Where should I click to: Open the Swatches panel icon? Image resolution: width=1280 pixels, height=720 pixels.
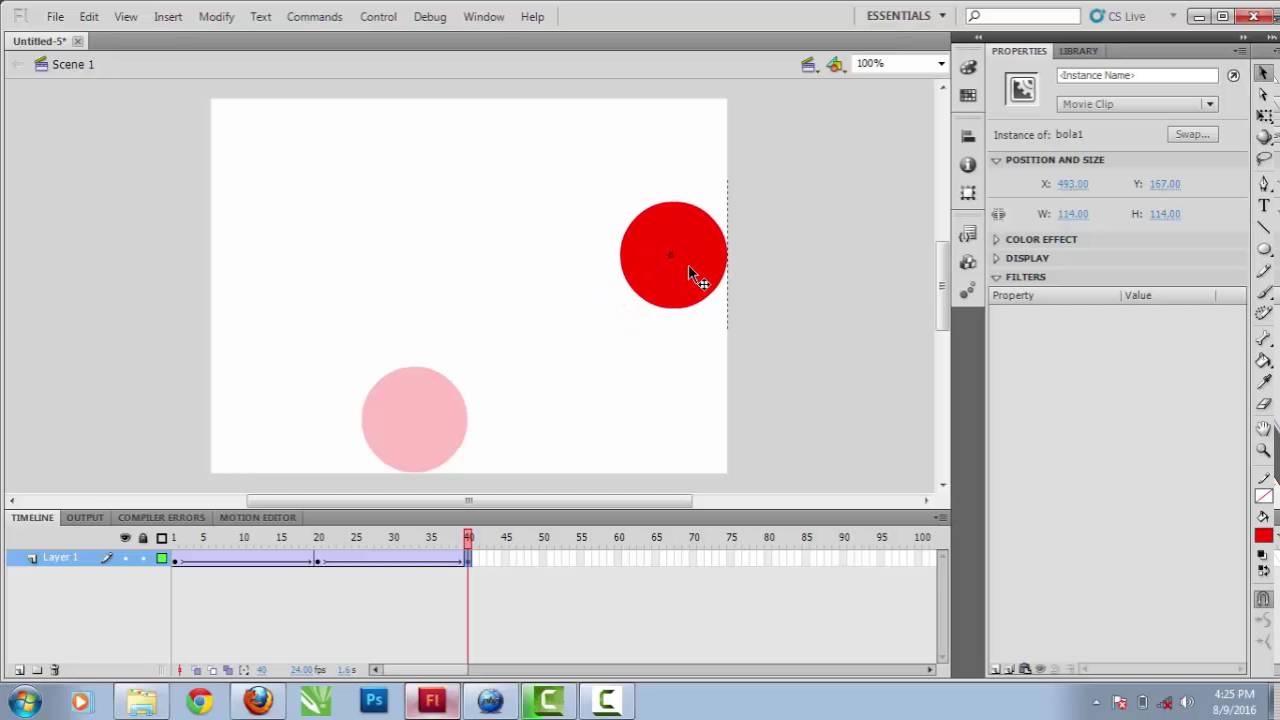(x=968, y=95)
